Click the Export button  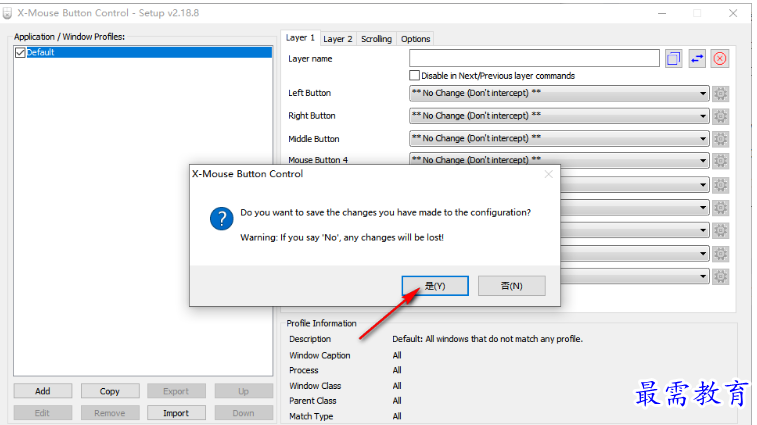176,391
